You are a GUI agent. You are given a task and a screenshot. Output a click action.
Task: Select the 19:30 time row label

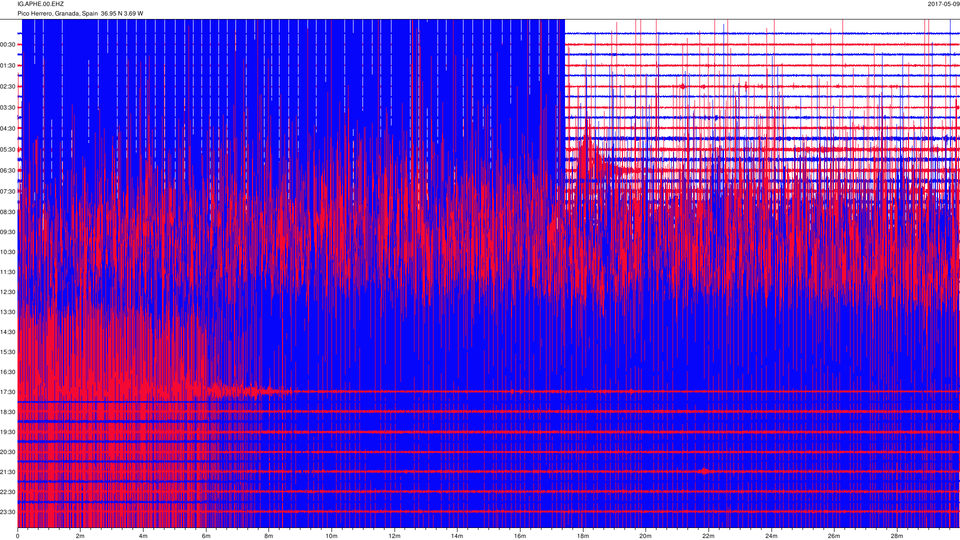pos(8,432)
